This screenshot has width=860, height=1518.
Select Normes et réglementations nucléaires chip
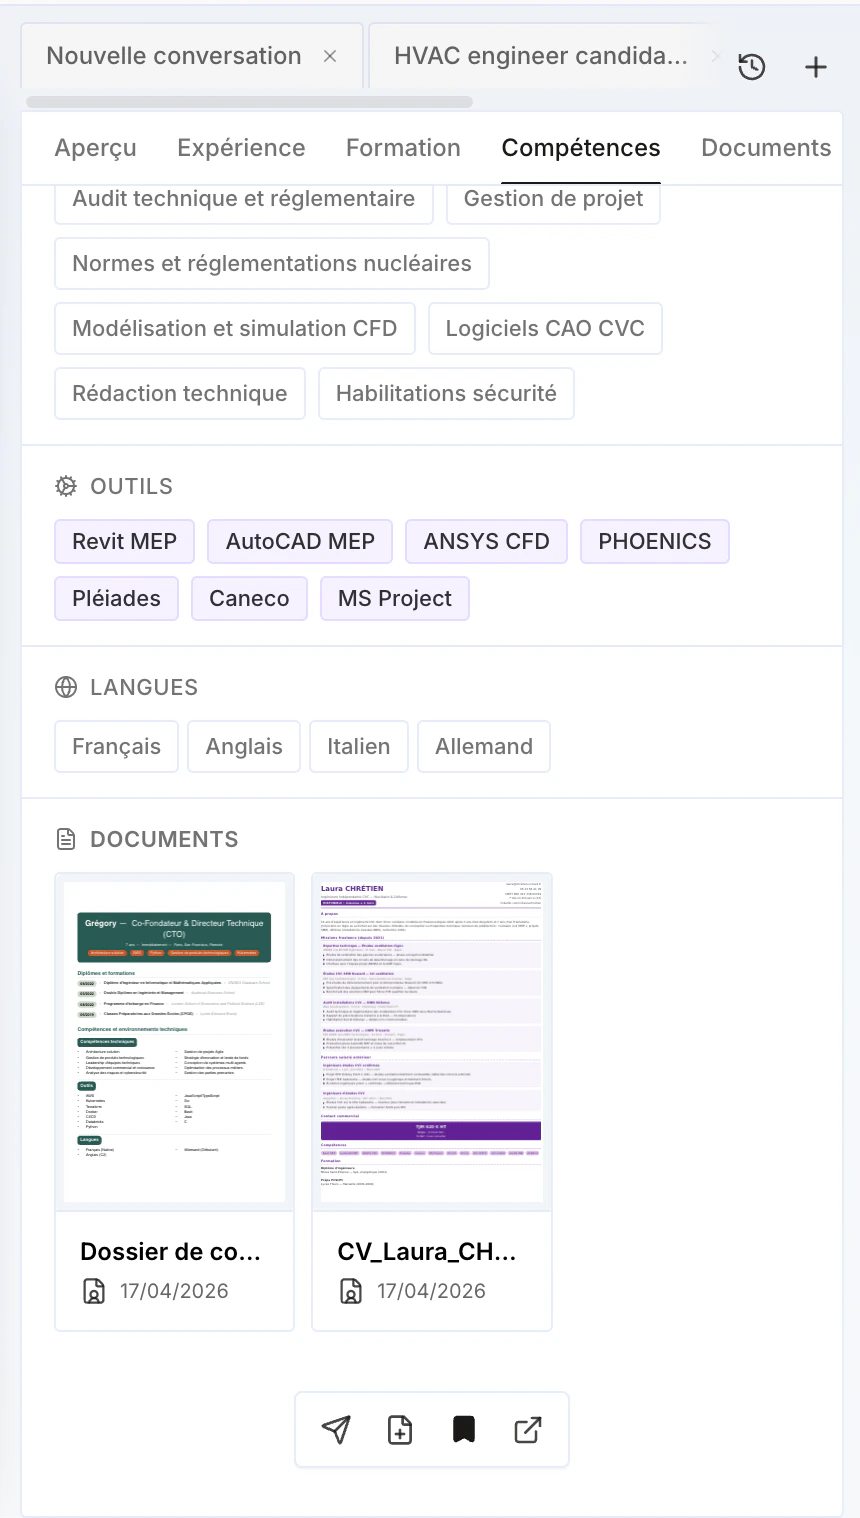pos(272,263)
